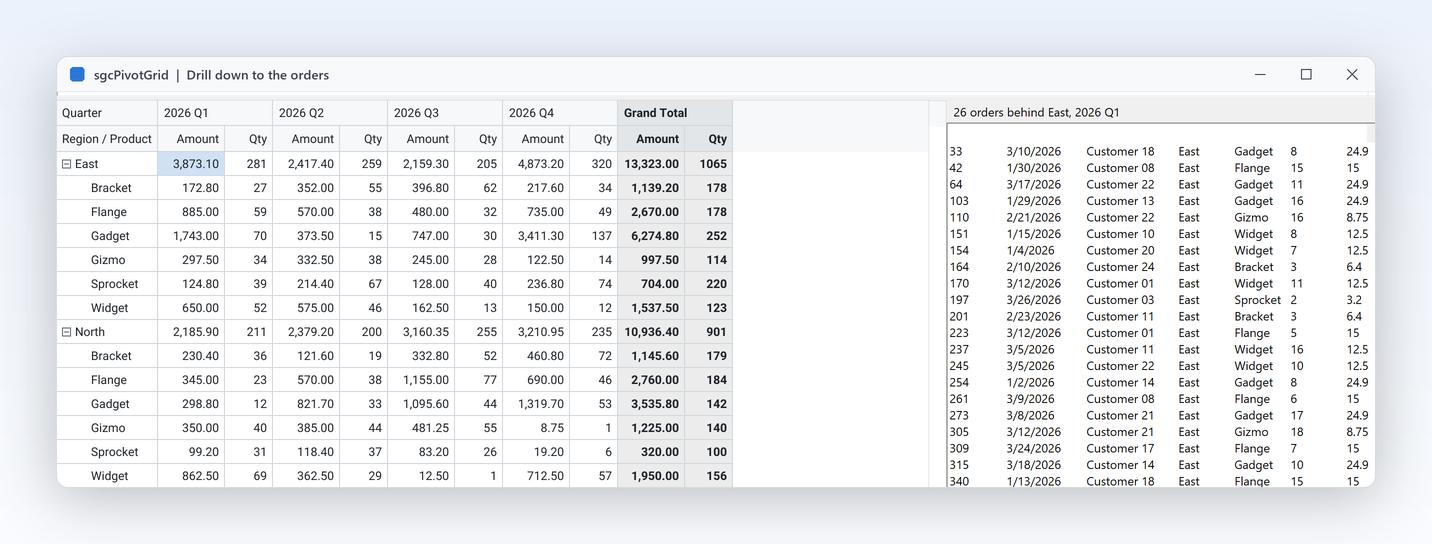Click the date 1/2/2026 of order 254
The image size is (1432, 544).
(1030, 383)
